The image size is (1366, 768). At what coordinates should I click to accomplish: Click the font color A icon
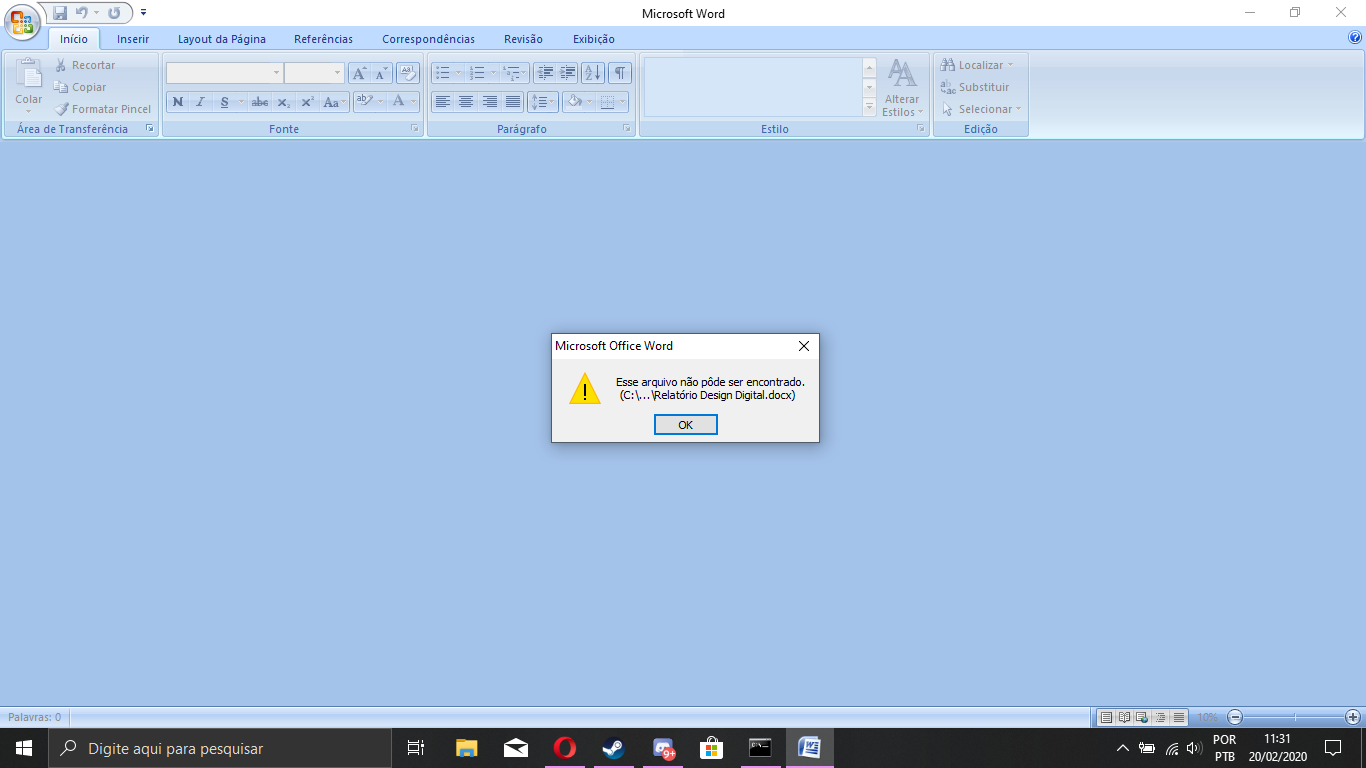(399, 101)
